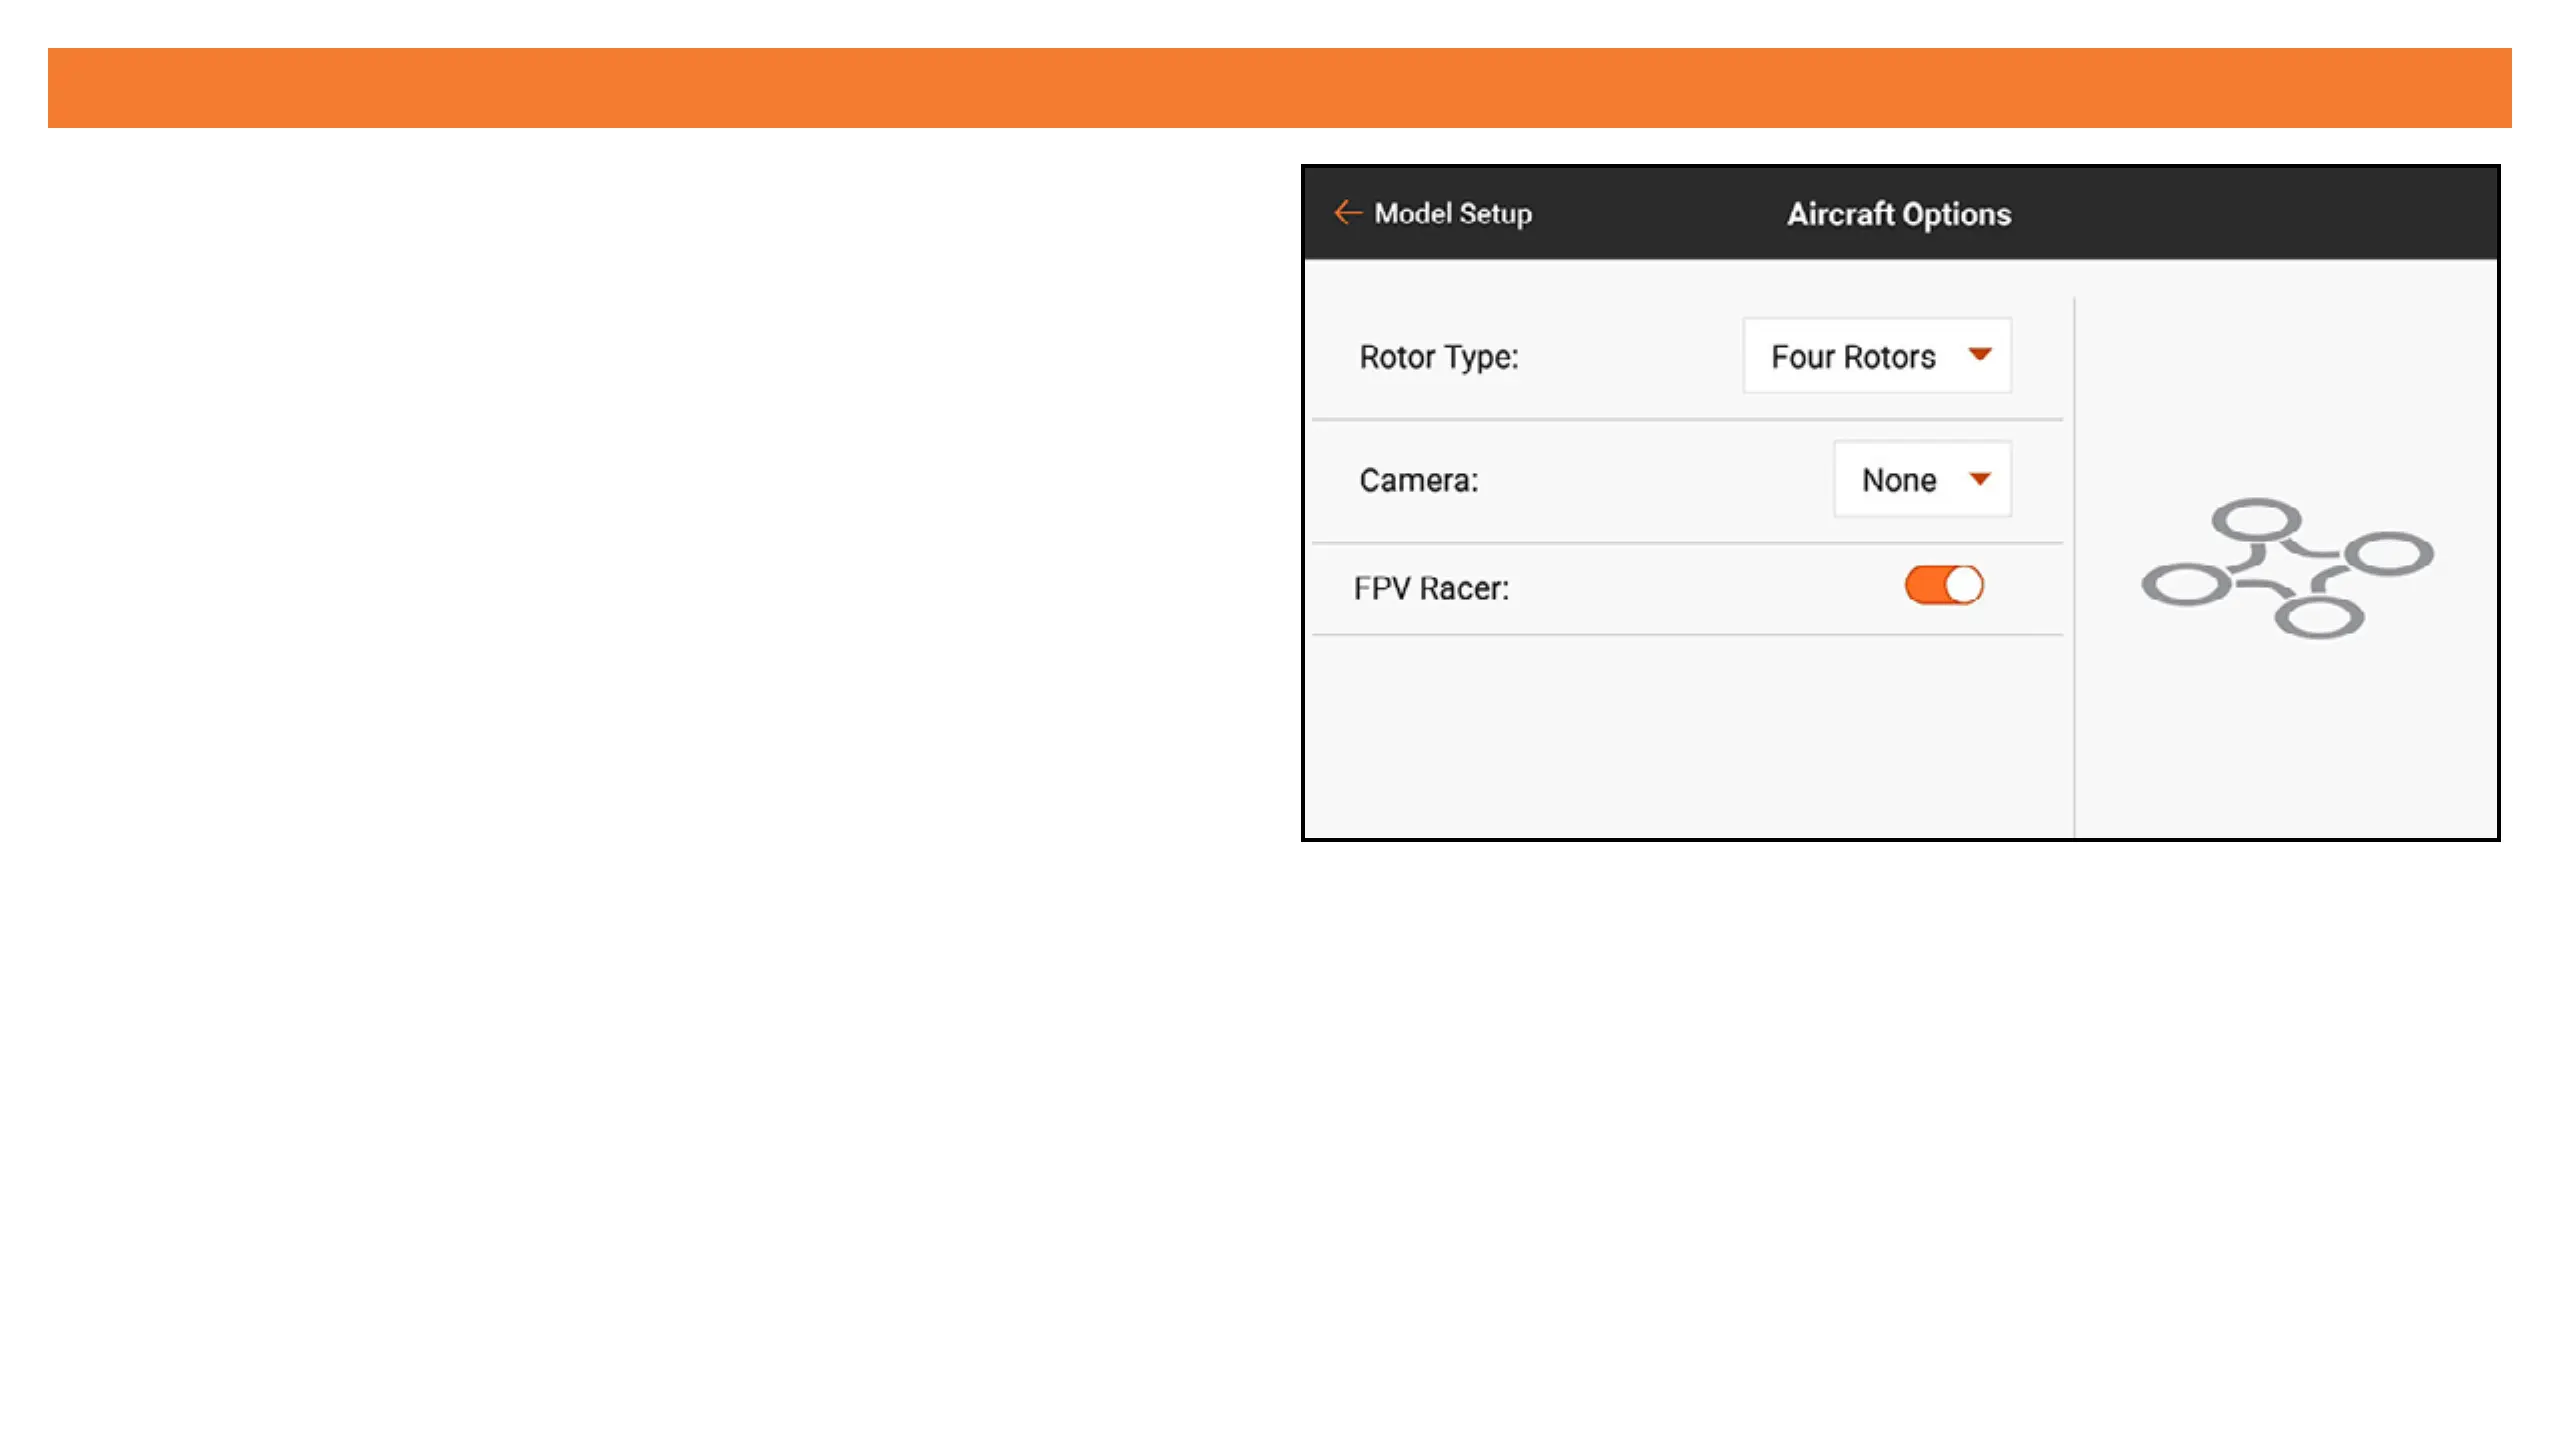The width and height of the screenshot is (2560, 1440).
Task: Click the left rotor of quadcopter icon
Action: 2186,585
